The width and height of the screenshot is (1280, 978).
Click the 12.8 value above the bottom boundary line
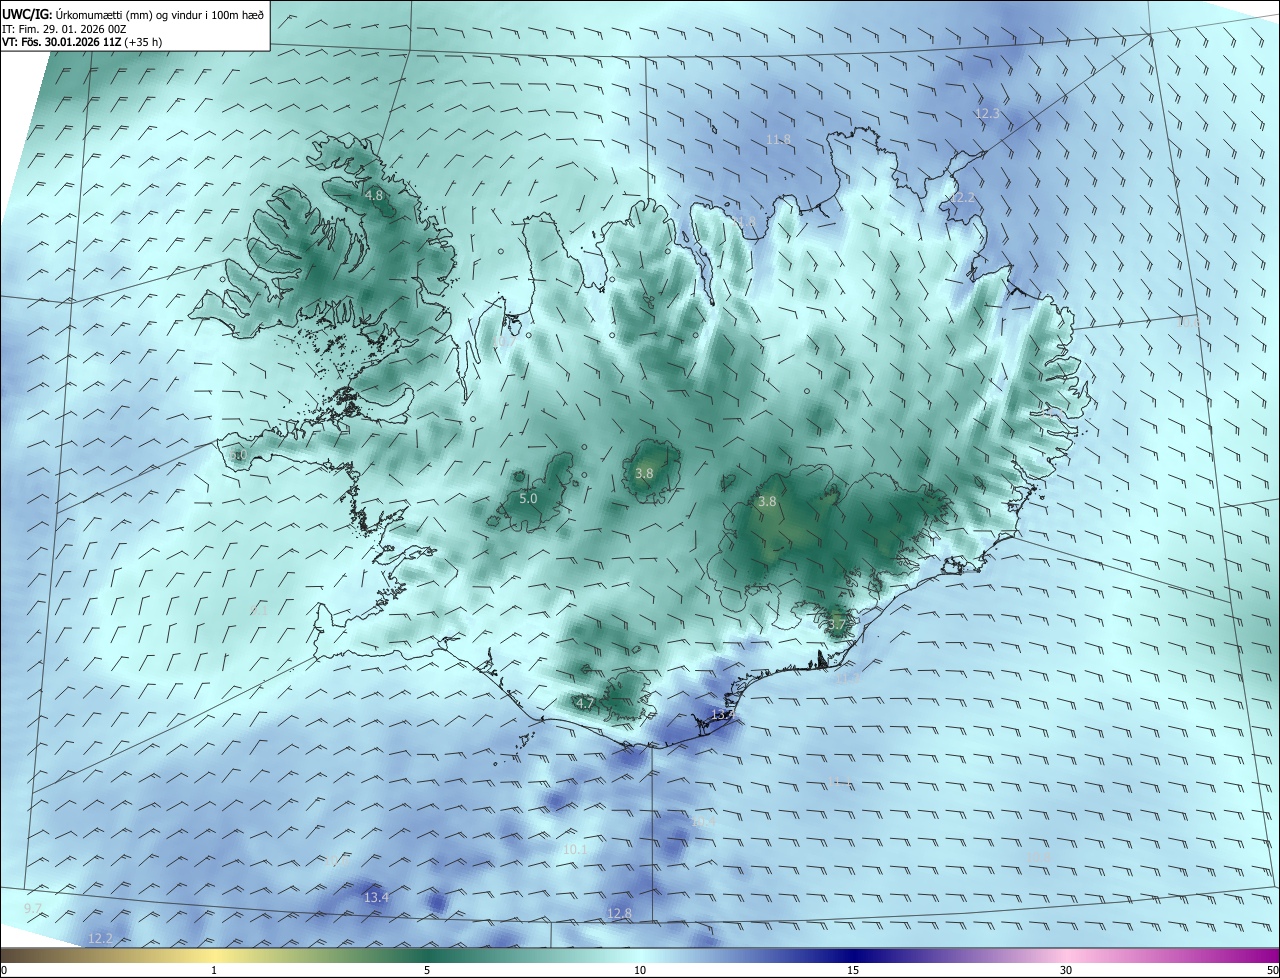pos(619,914)
